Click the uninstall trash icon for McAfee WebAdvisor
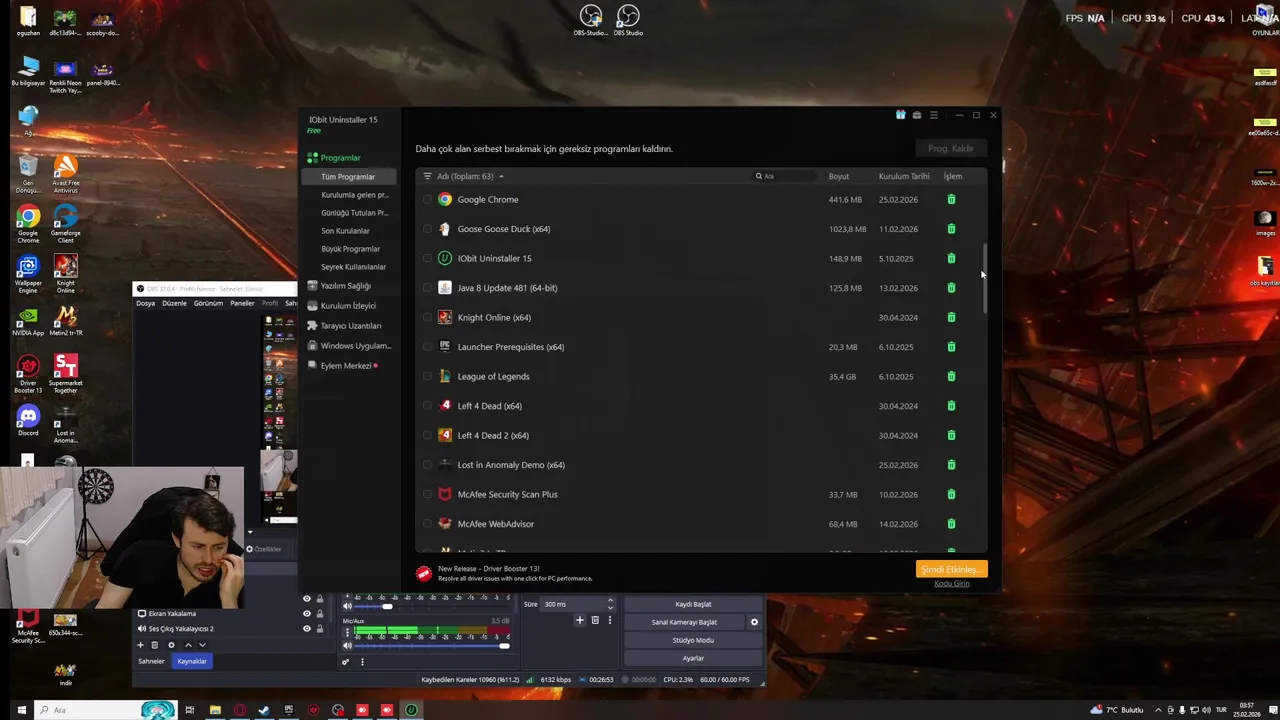This screenshot has width=1280, height=720. click(951, 524)
